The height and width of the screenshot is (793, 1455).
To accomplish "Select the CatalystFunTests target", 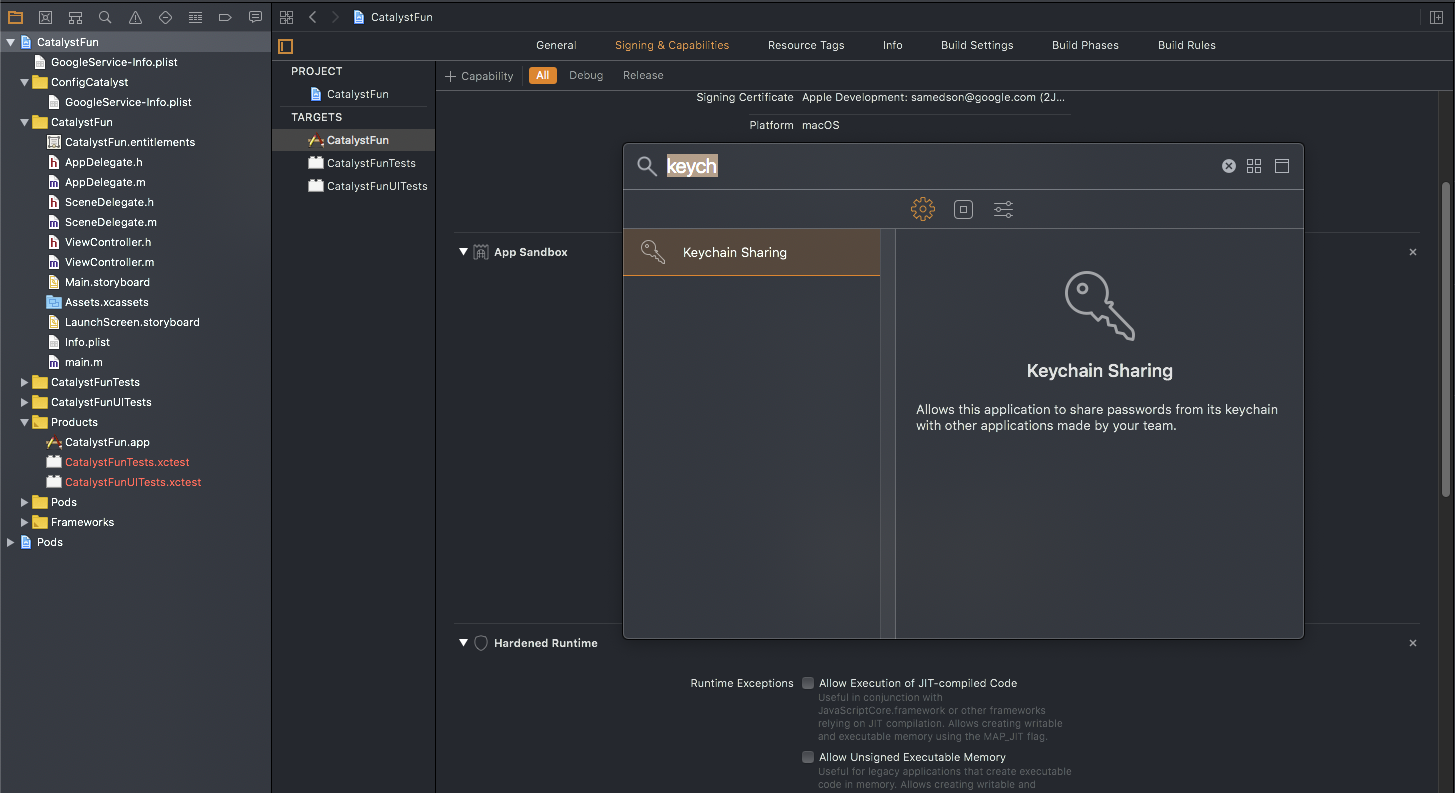I will click(x=361, y=163).
